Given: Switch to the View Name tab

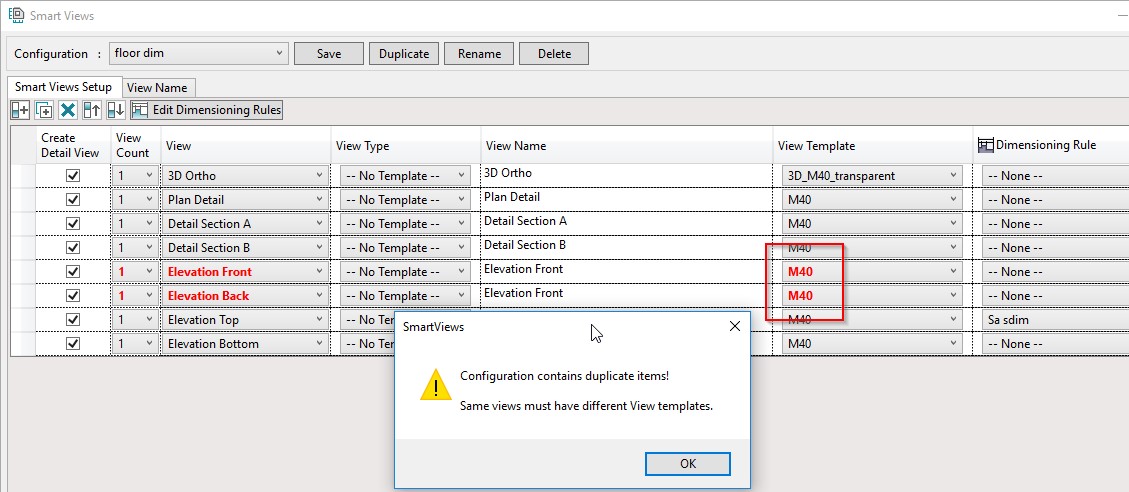Looking at the screenshot, I should [157, 88].
